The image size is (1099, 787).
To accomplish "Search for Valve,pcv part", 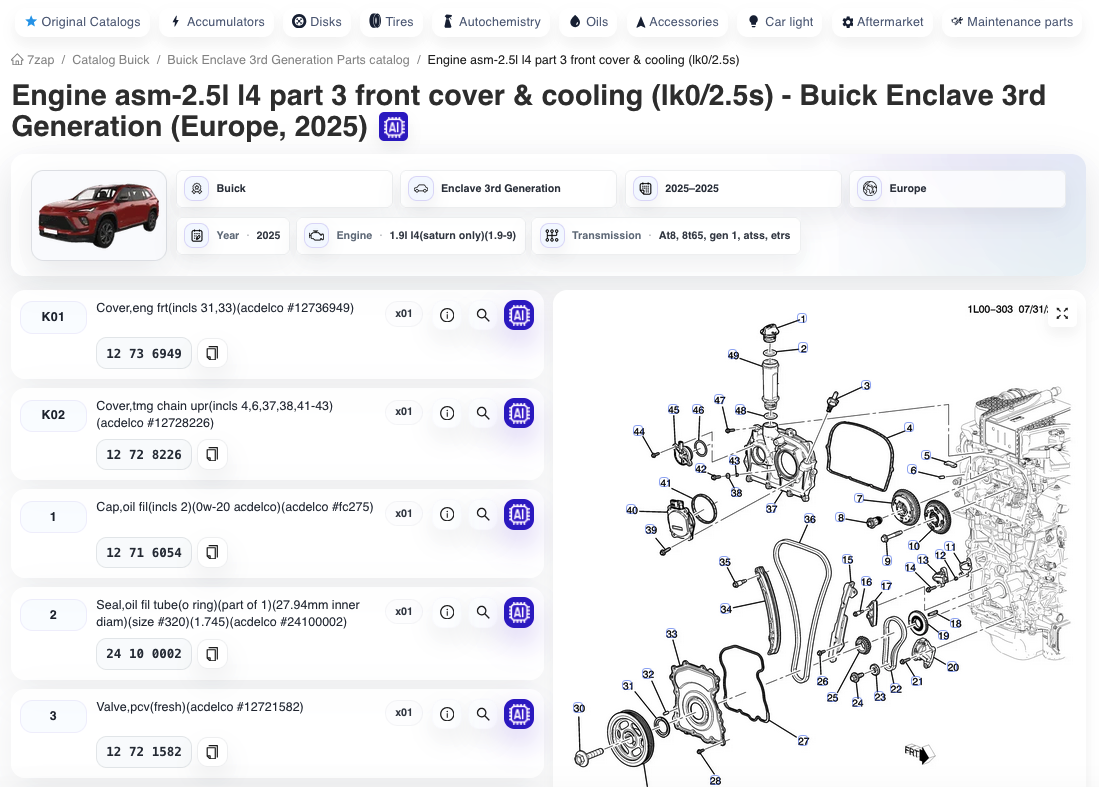I will (x=483, y=713).
